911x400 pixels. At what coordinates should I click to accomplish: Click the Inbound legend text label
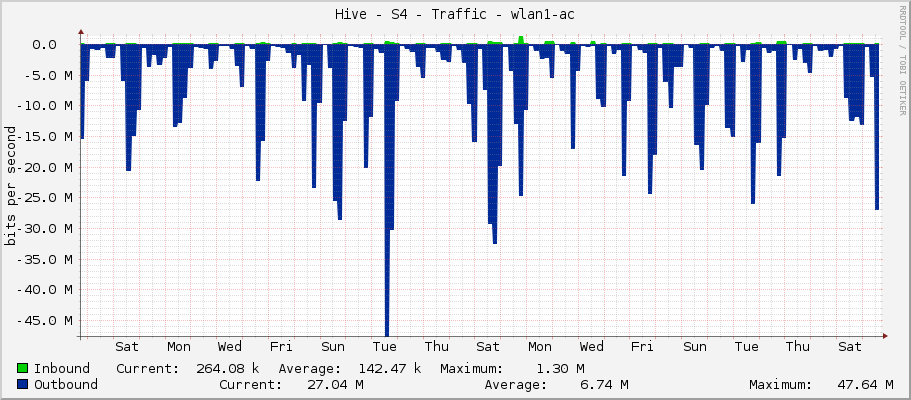pyautogui.click(x=62, y=368)
